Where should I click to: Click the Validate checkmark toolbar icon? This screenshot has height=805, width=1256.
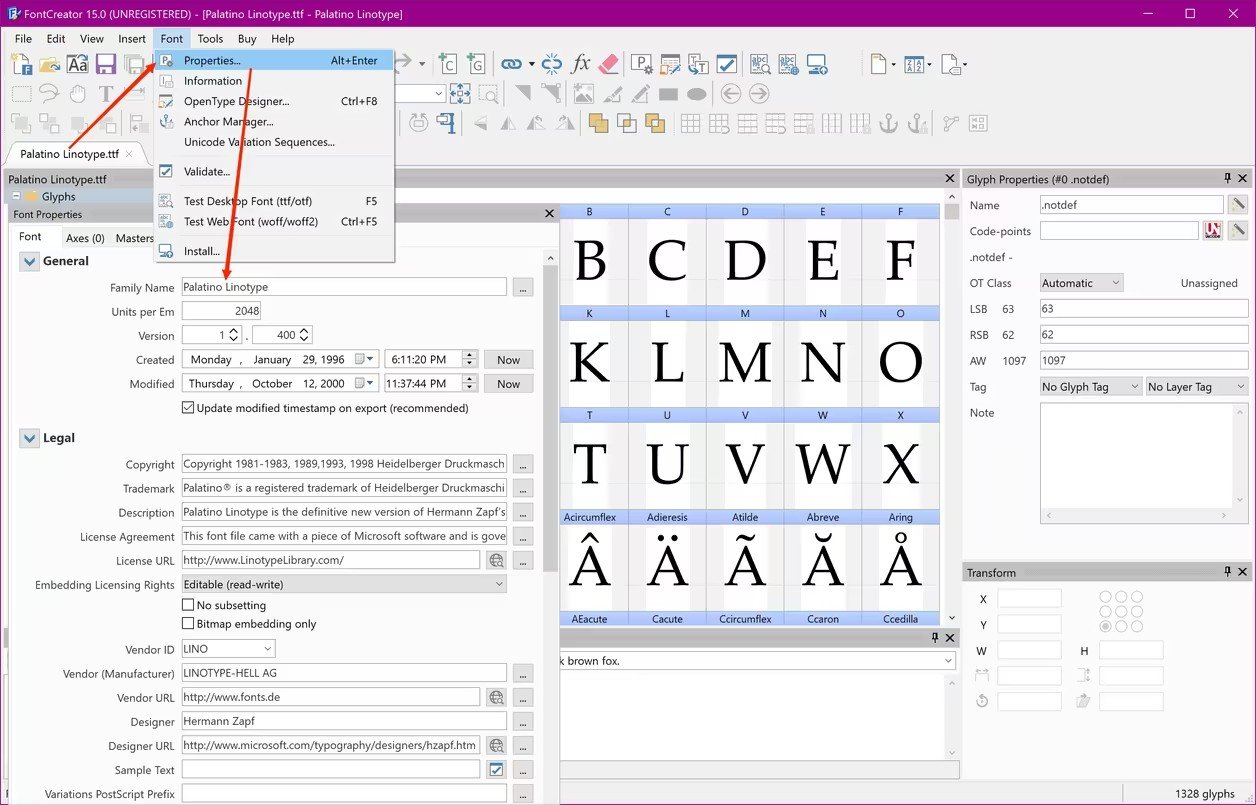pyautogui.click(x=727, y=64)
